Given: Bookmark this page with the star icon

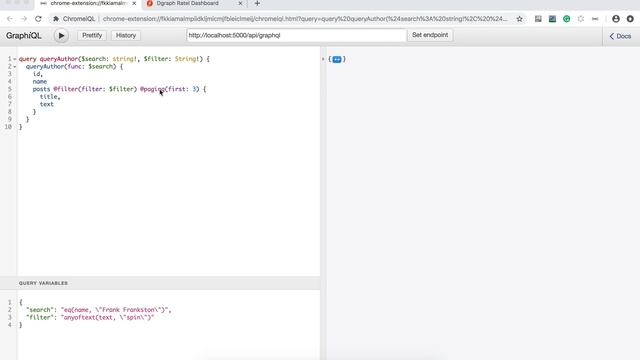Looking at the screenshot, I should 519,19.
